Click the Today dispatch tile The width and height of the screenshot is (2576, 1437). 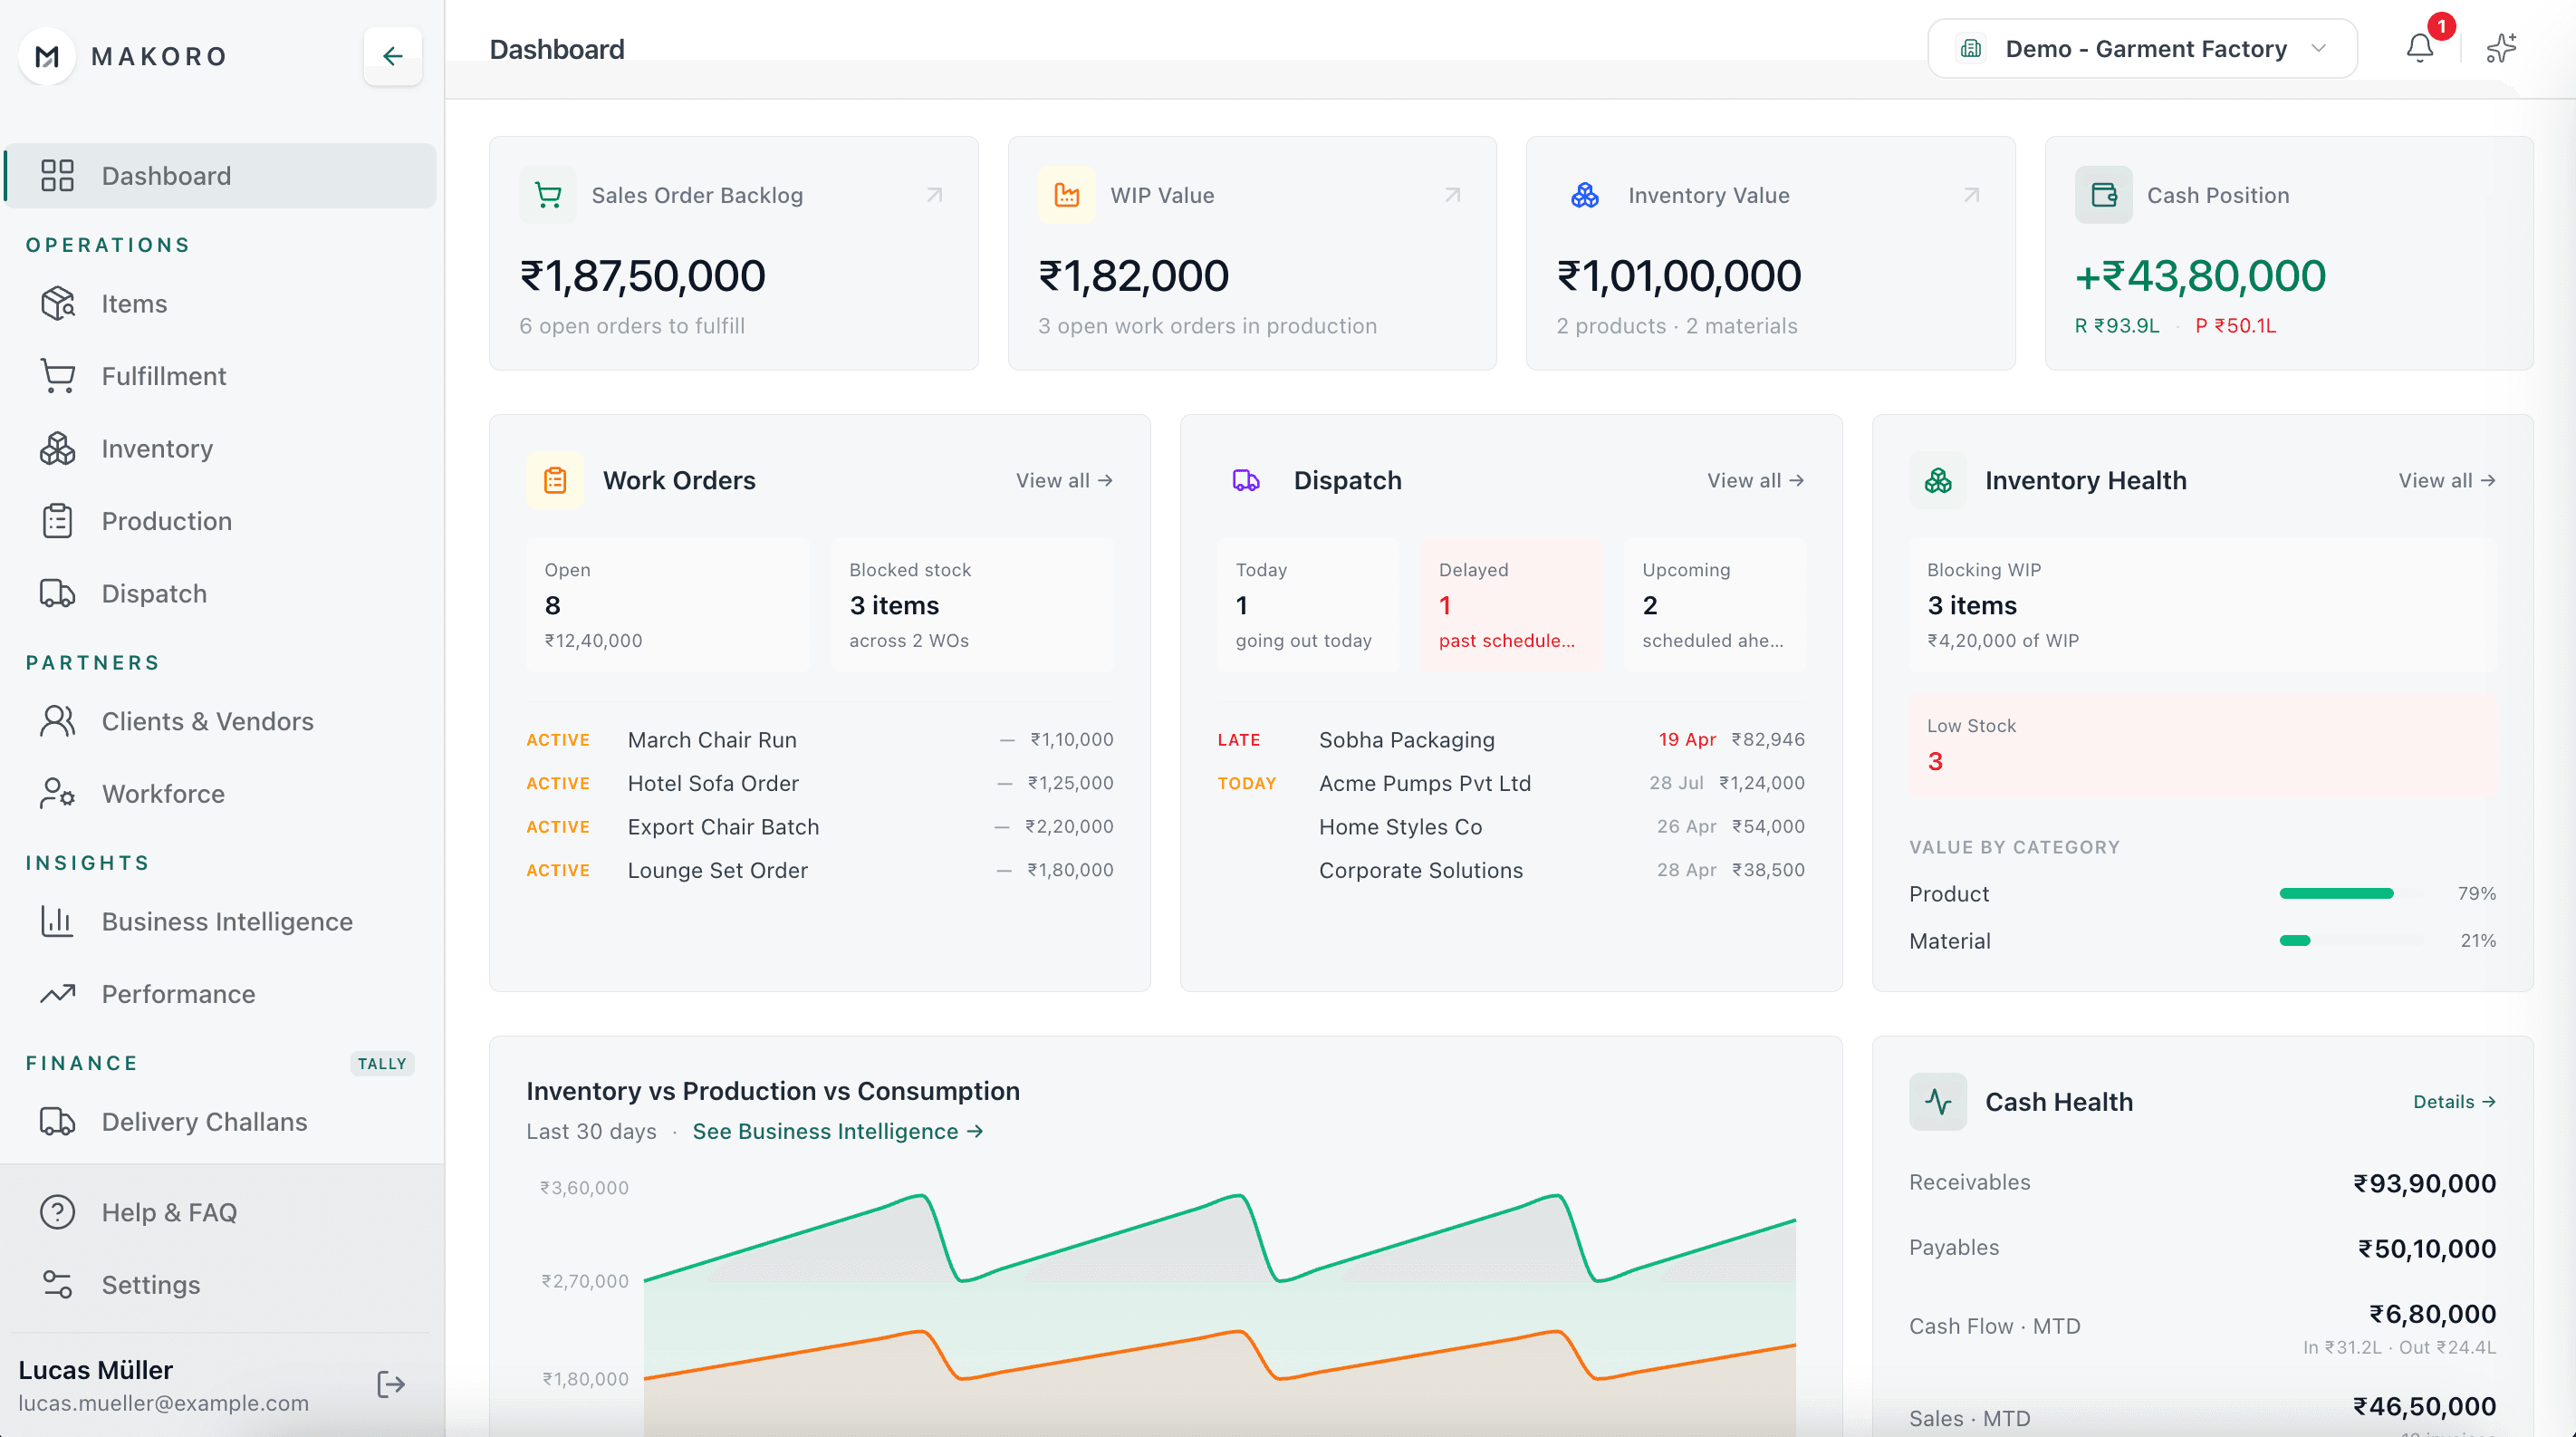click(1308, 605)
